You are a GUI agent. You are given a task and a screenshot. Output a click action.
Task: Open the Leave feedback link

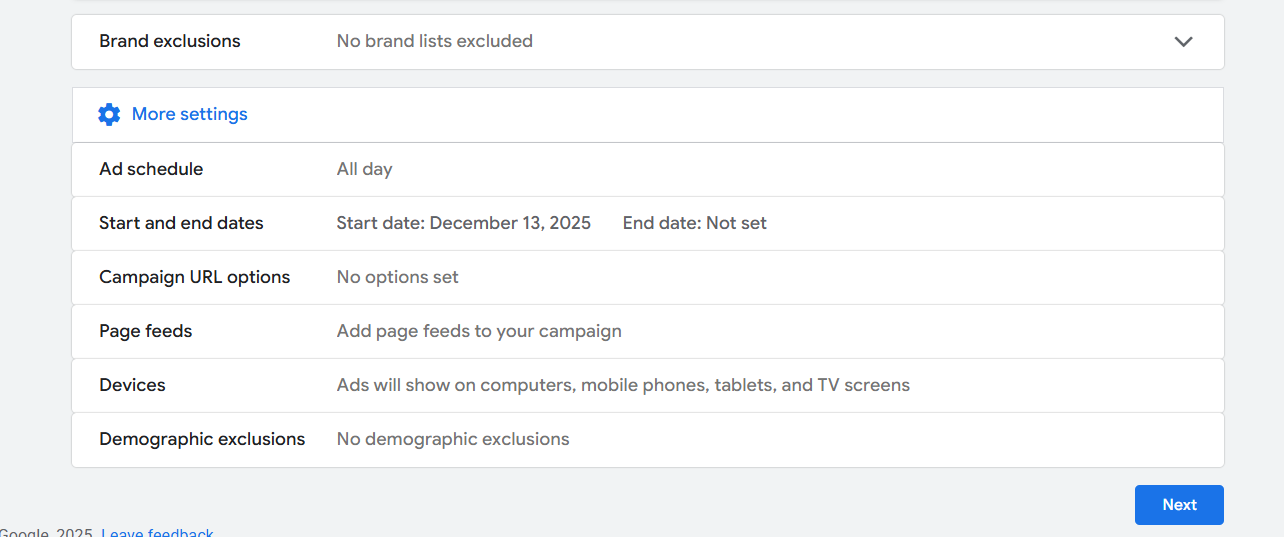coord(157,532)
